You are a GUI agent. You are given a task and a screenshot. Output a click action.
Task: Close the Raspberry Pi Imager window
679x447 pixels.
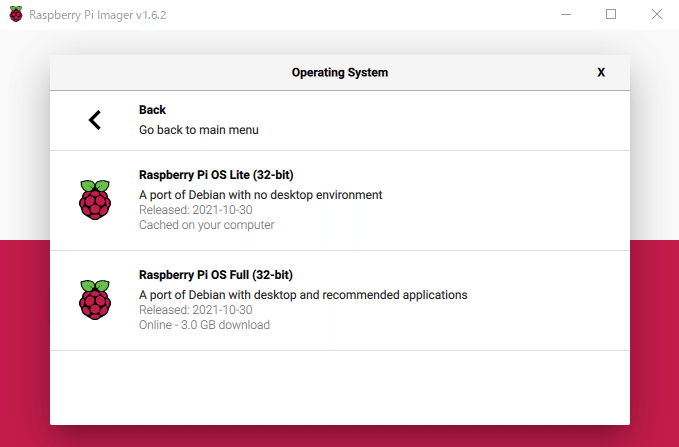click(x=656, y=15)
